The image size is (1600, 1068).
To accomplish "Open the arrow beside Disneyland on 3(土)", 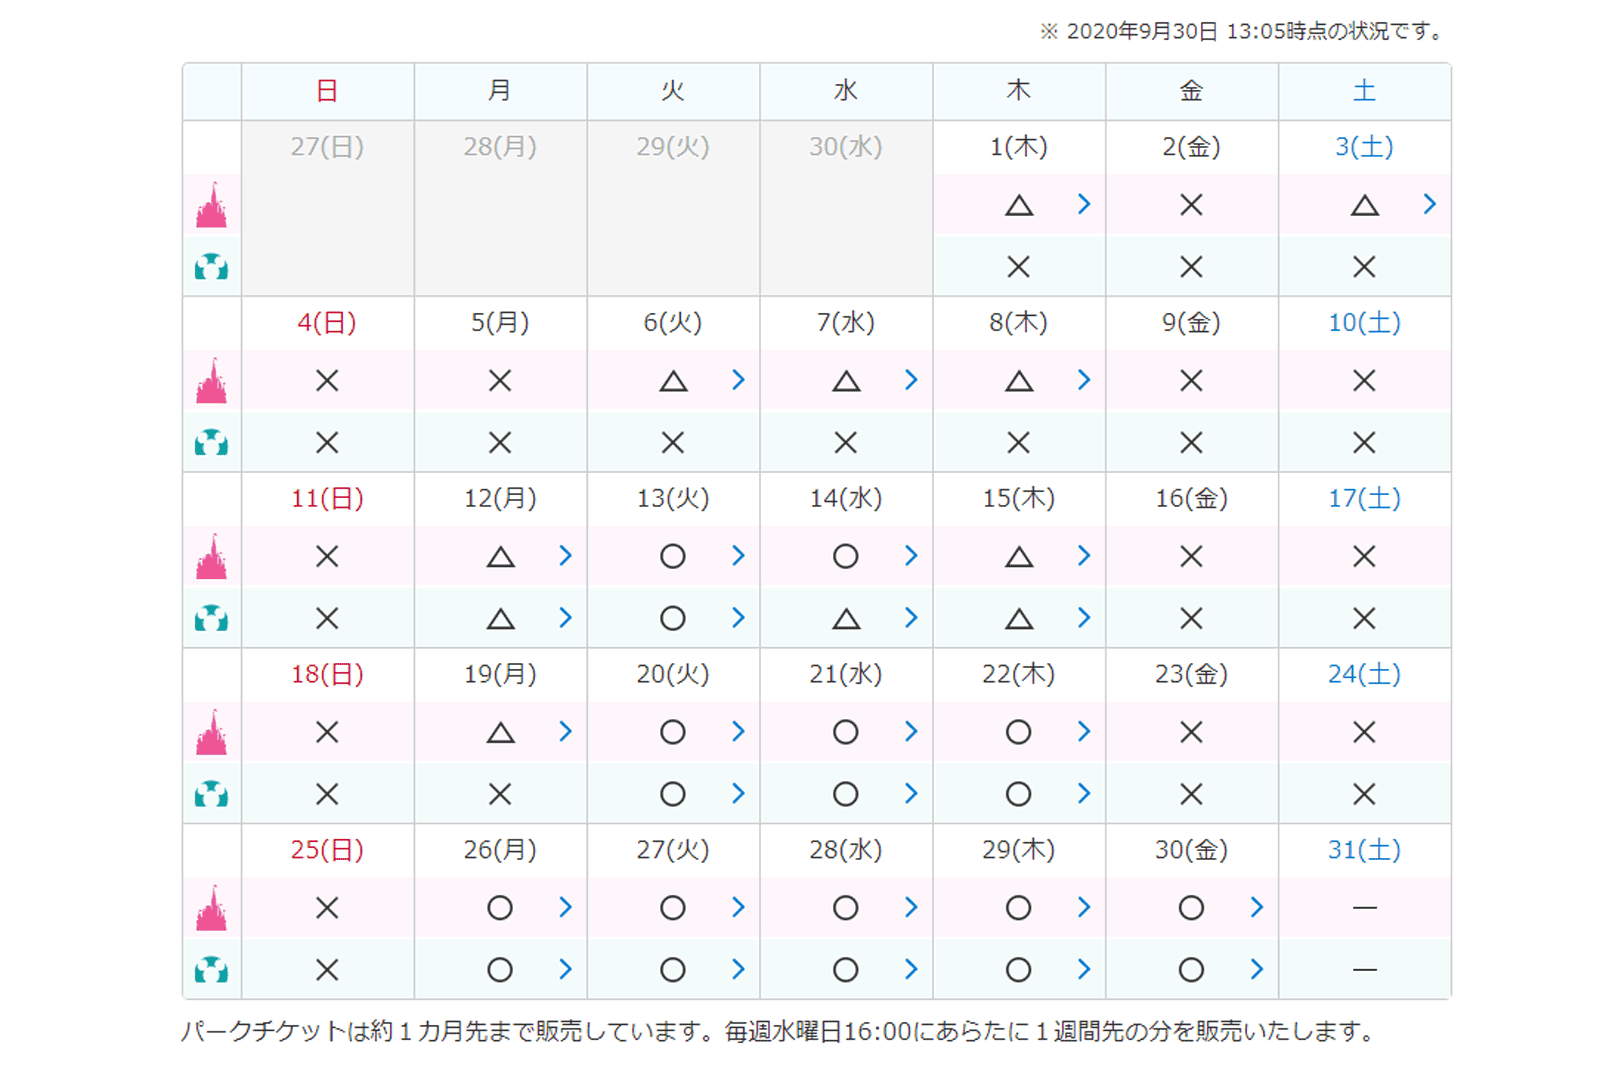I will coord(1430,204).
